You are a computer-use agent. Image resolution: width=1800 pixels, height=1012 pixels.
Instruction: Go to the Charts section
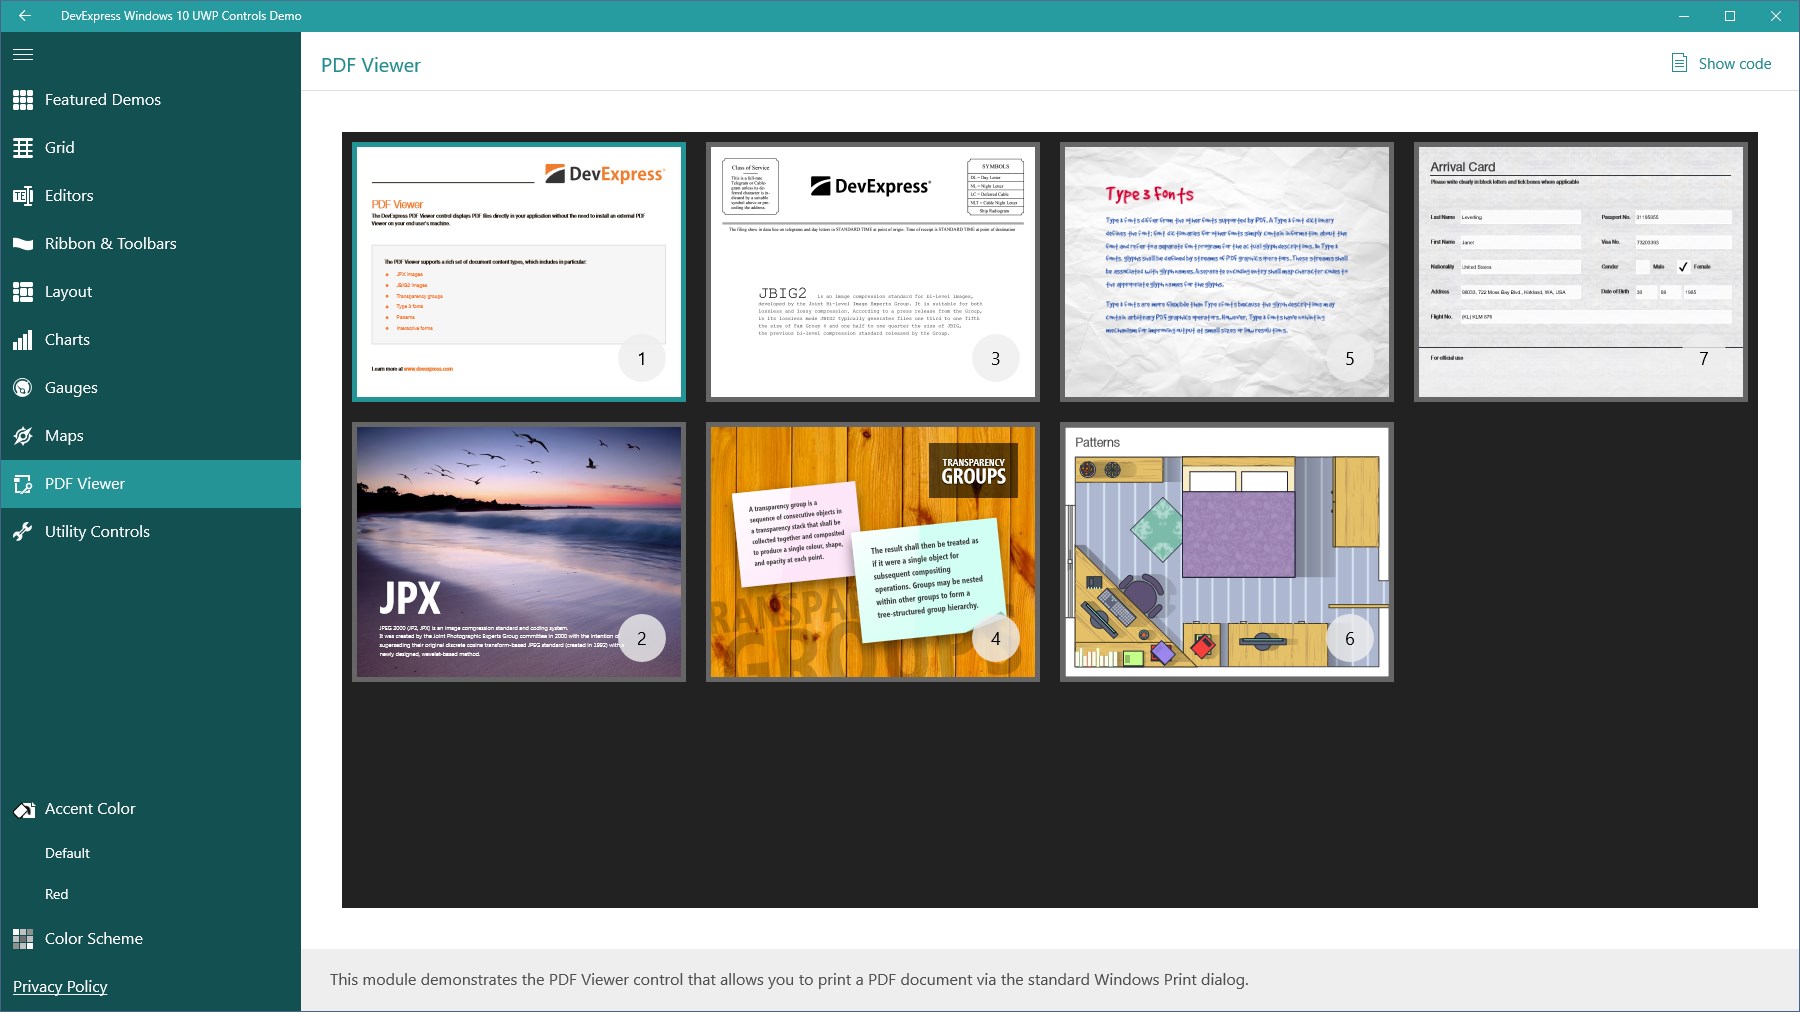150,340
